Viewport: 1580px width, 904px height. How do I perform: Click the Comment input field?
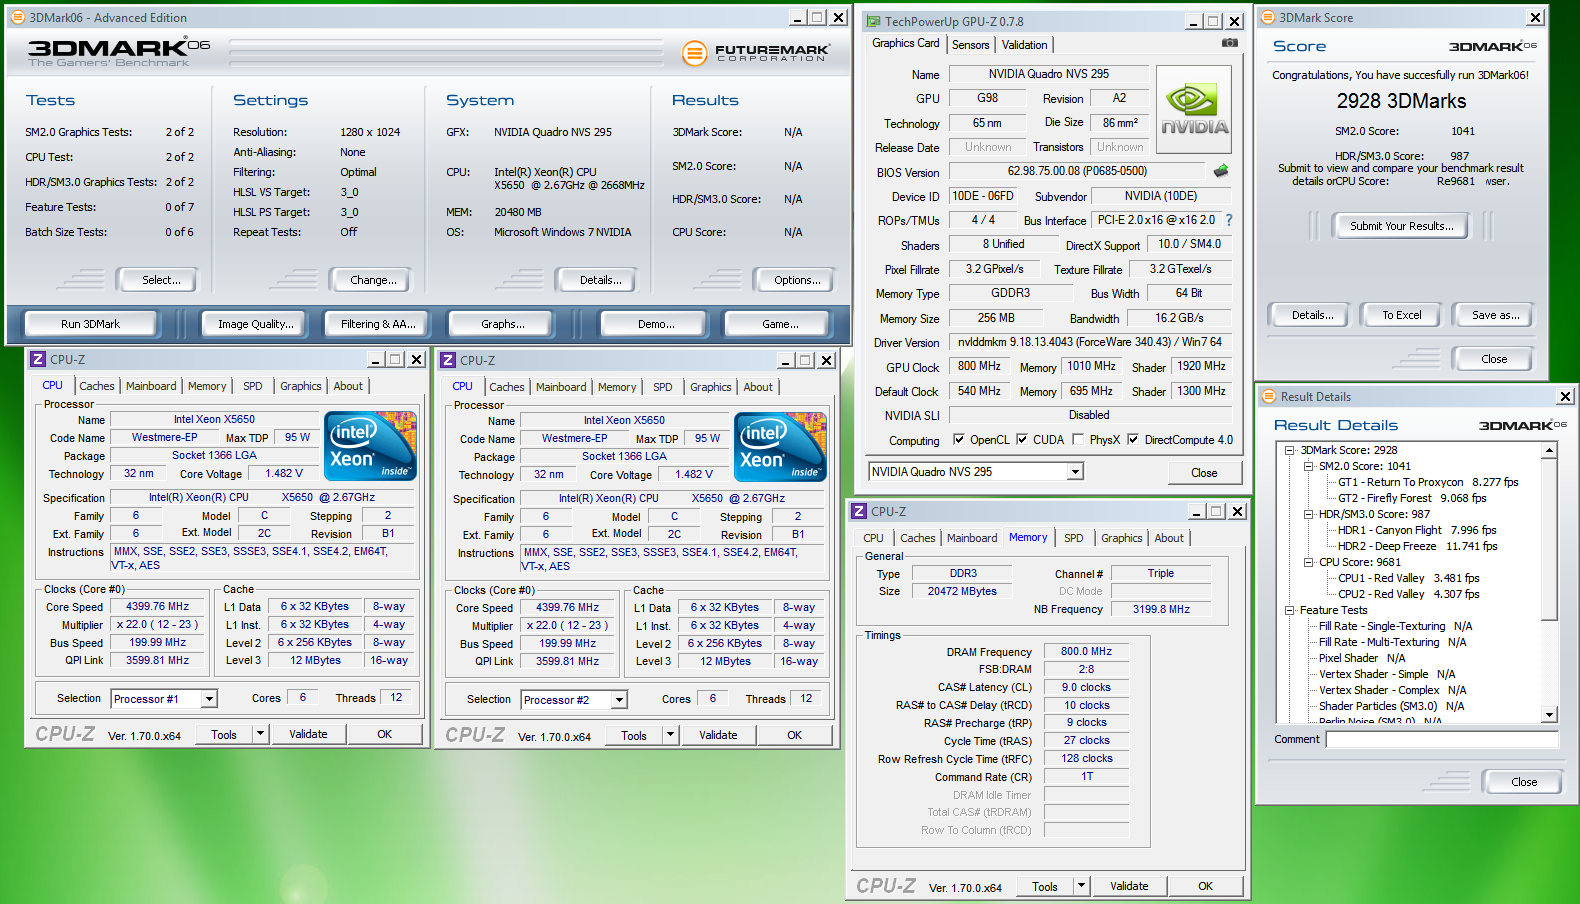(1442, 740)
